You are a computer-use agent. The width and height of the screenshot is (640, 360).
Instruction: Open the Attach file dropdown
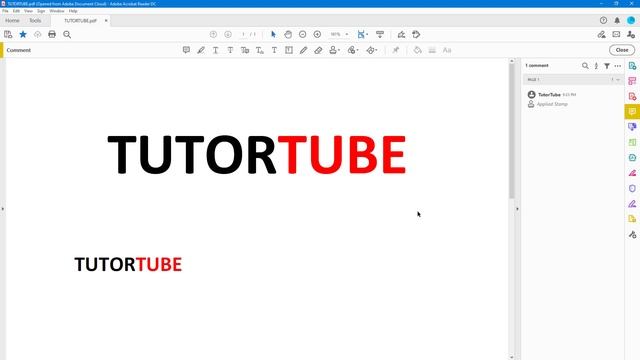(353, 50)
